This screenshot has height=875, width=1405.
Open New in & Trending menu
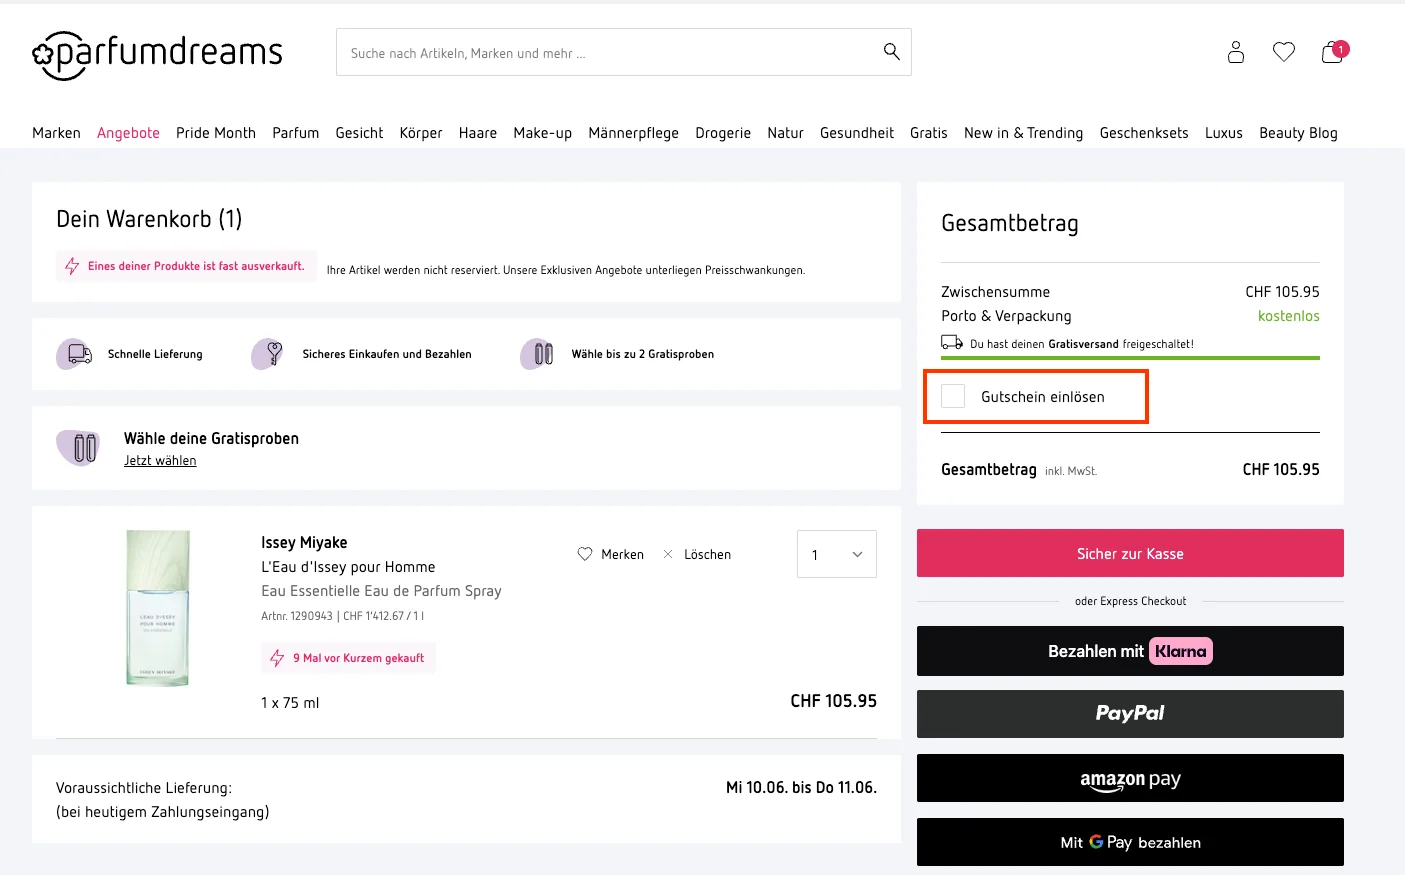[x=1024, y=133]
